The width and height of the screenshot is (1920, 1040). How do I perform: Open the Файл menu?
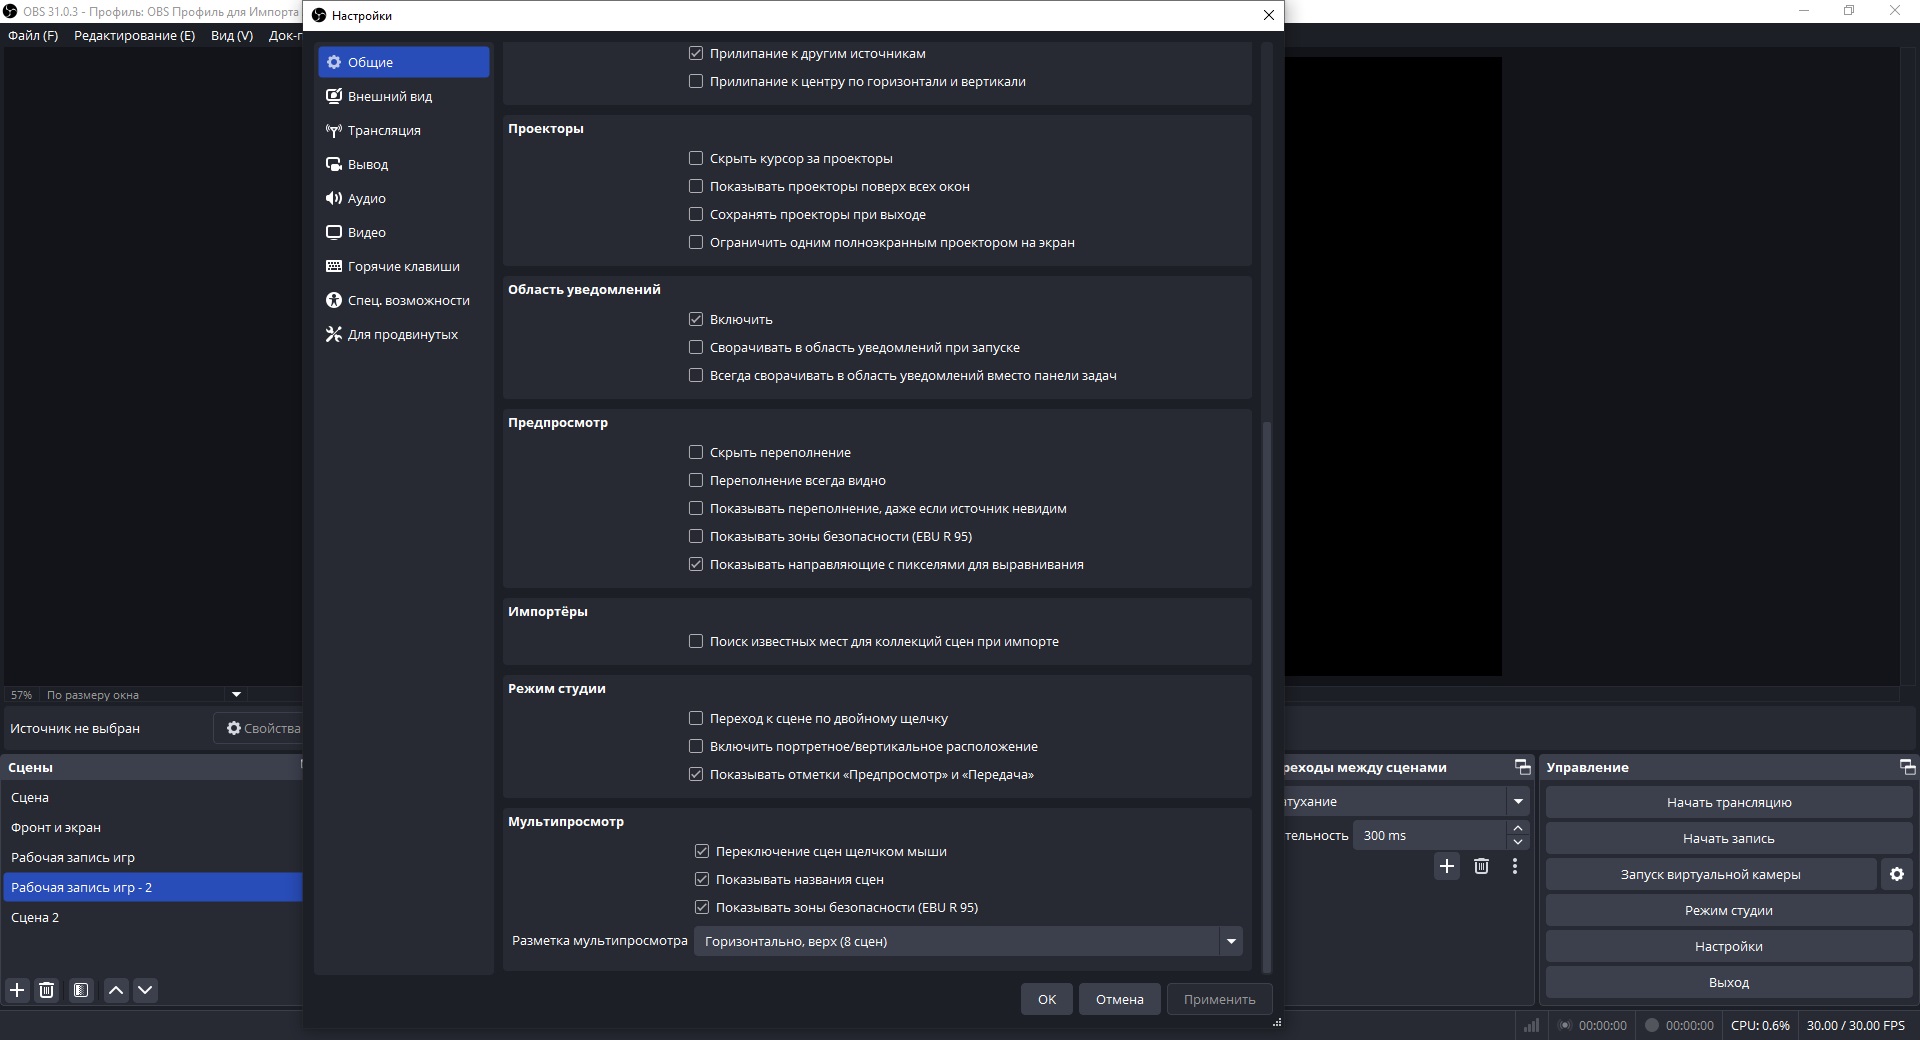tap(33, 35)
